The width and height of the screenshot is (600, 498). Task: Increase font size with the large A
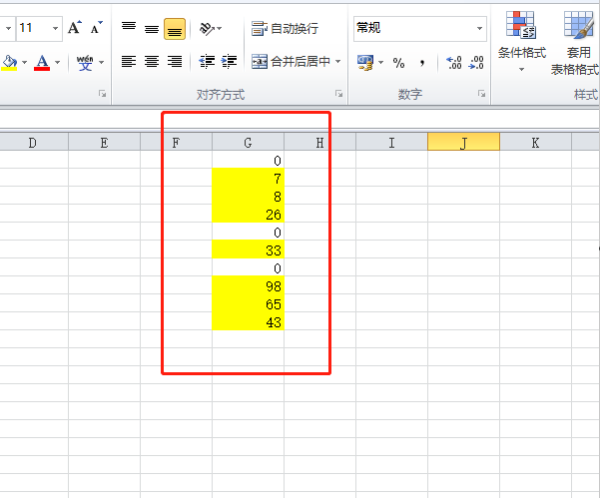click(74, 28)
